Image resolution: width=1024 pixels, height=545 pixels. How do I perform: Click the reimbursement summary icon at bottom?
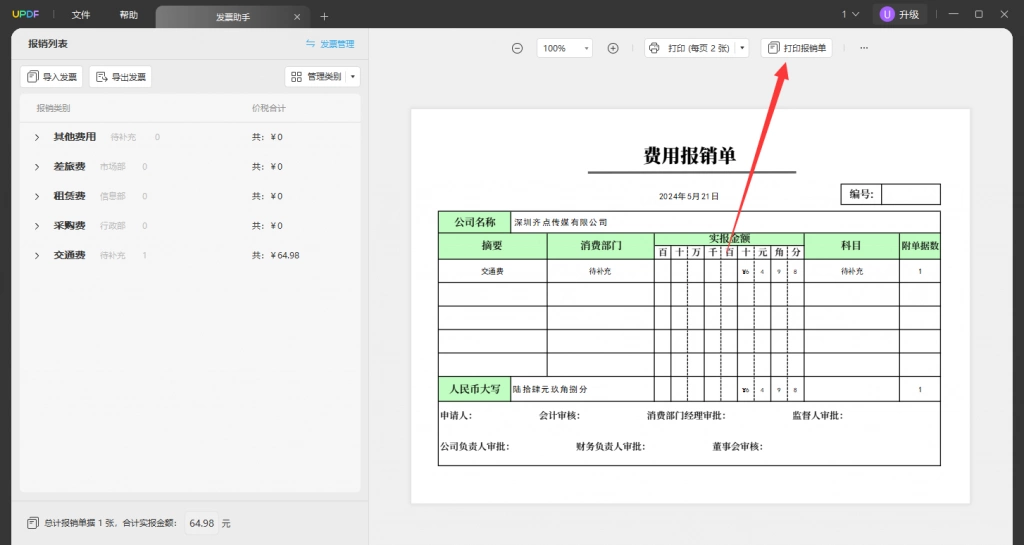click(33, 523)
